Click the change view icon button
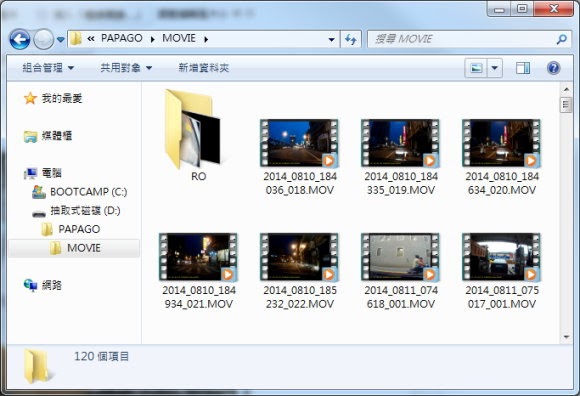 pyautogui.click(x=476, y=68)
